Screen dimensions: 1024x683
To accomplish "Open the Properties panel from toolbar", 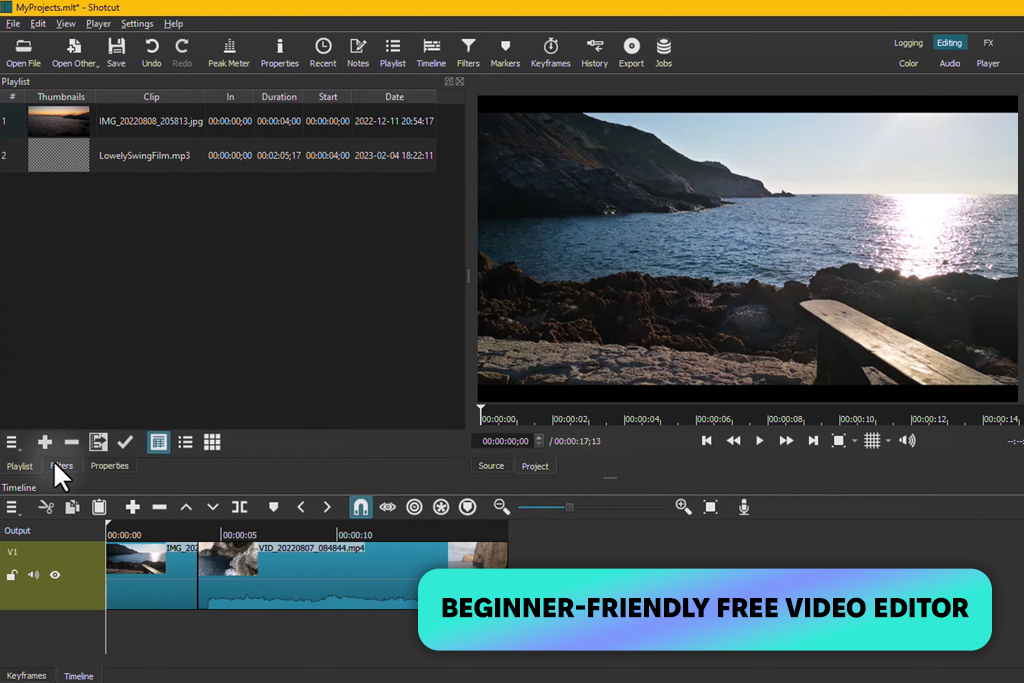I will coord(280,53).
